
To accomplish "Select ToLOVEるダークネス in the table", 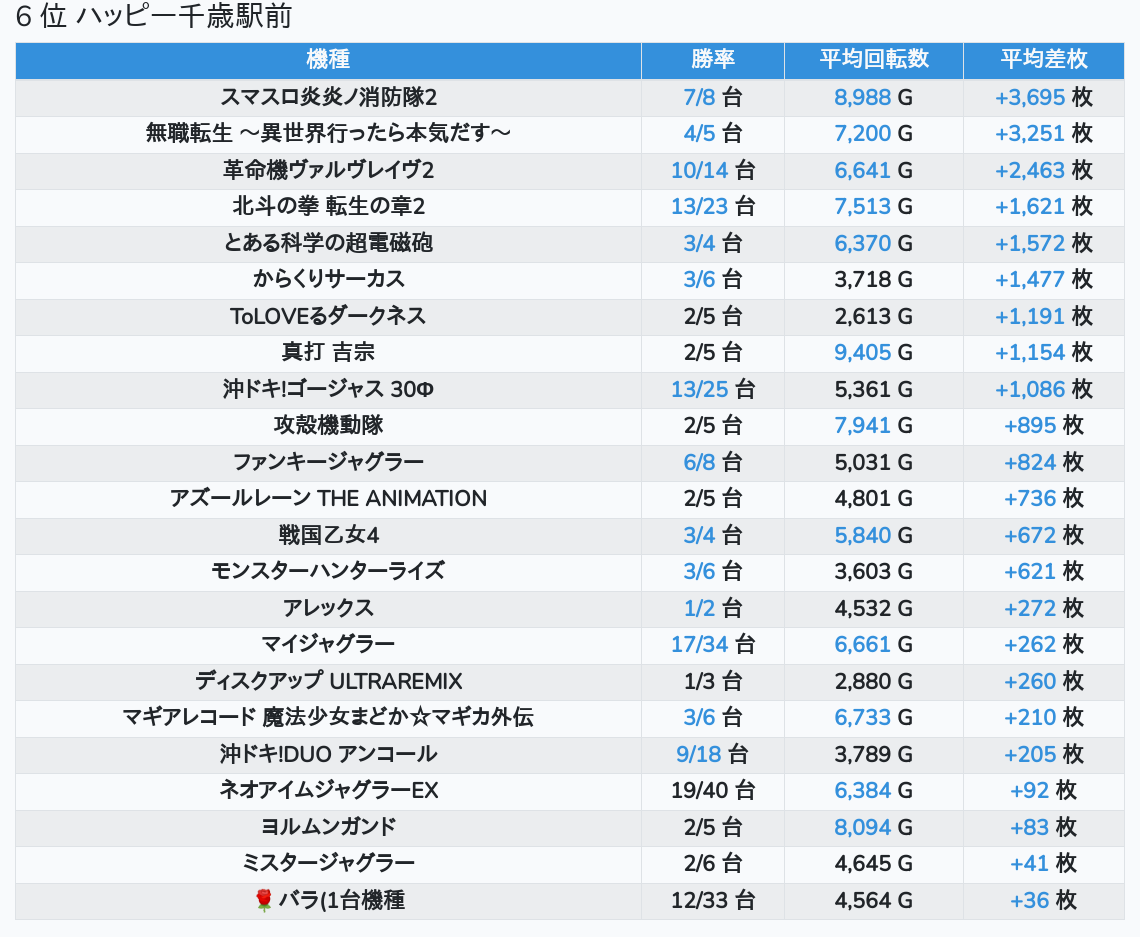I will (328, 316).
